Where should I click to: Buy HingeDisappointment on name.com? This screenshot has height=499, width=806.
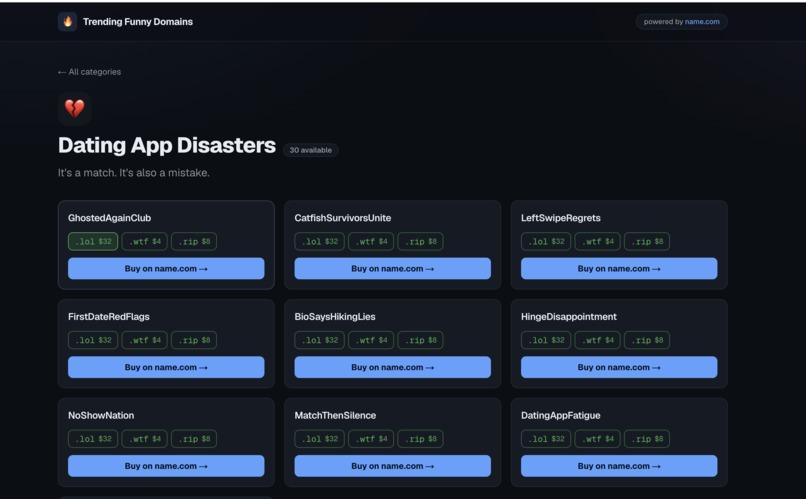[x=619, y=367]
